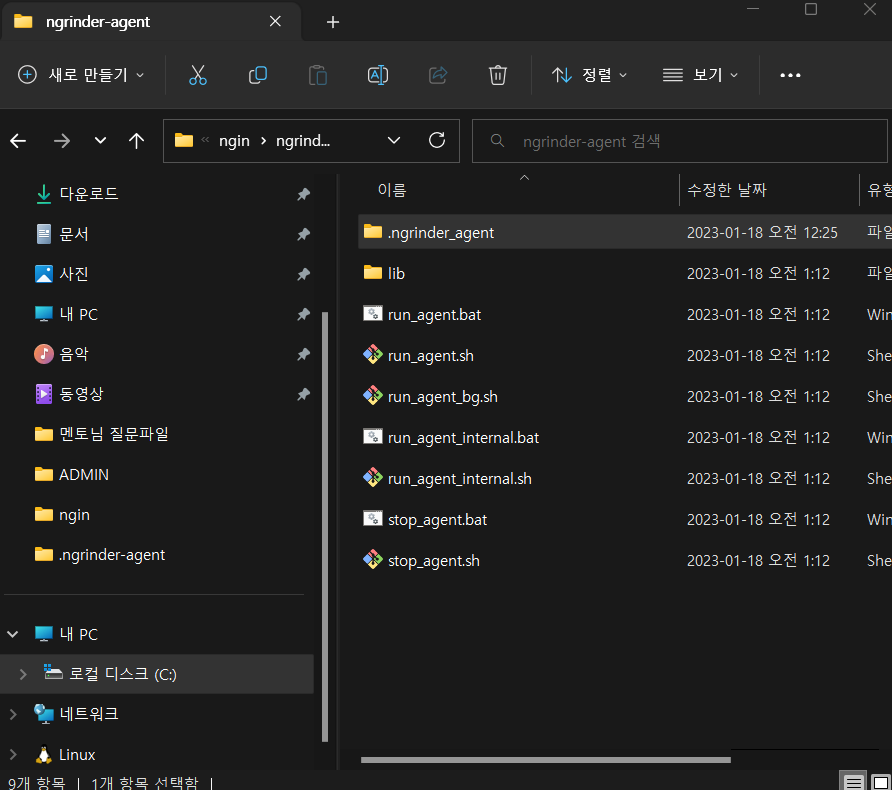Select the lib folder icon
This screenshot has height=790, width=892.
point(373,272)
